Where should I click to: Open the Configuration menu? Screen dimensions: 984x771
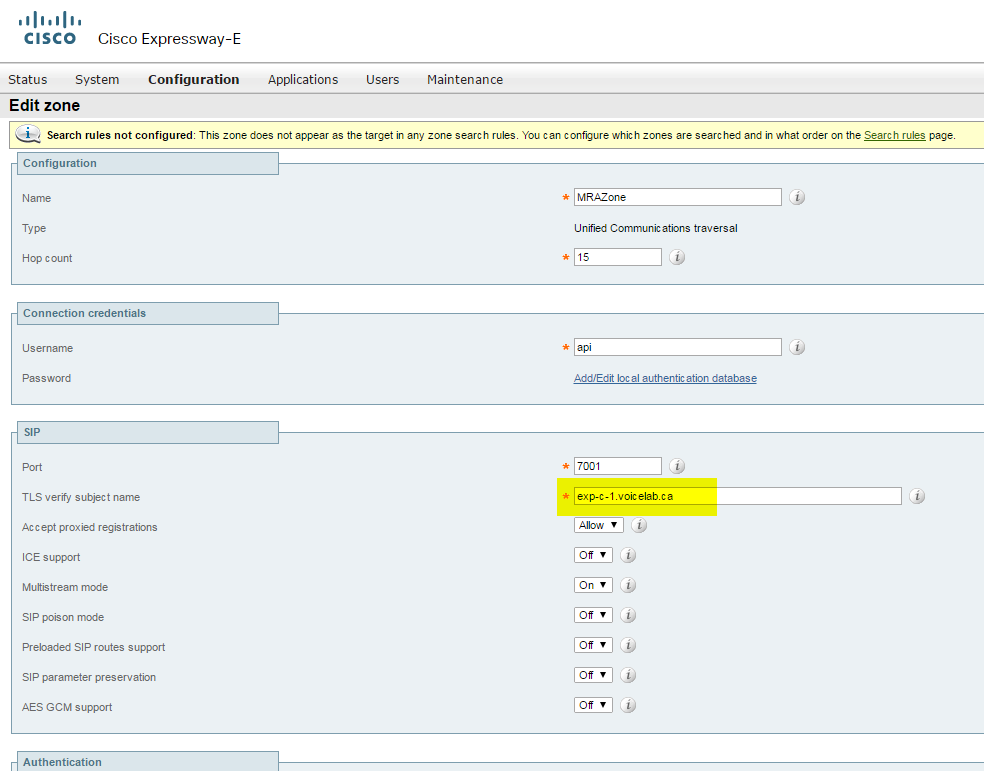pyautogui.click(x=193, y=80)
